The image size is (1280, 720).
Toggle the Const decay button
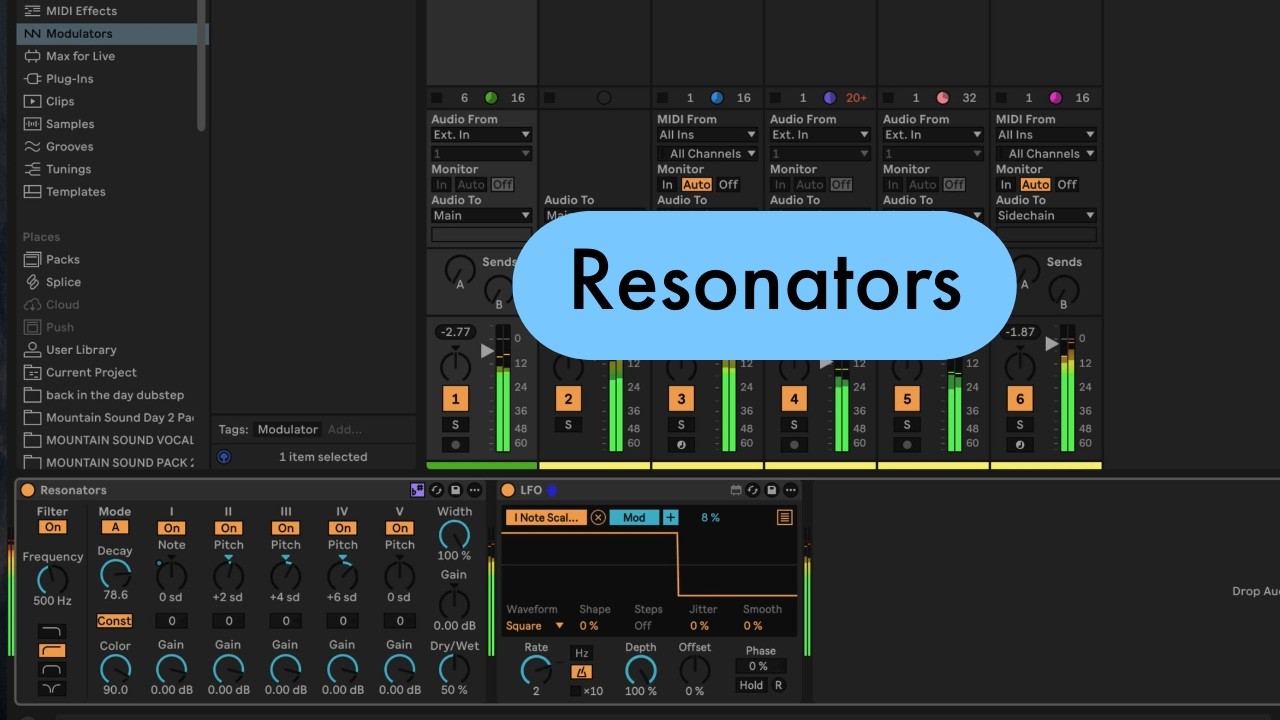[x=114, y=621]
